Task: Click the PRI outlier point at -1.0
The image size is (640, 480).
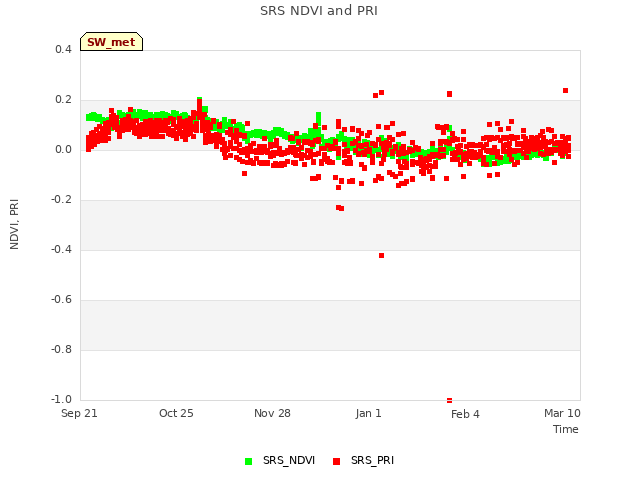Action: [449, 400]
